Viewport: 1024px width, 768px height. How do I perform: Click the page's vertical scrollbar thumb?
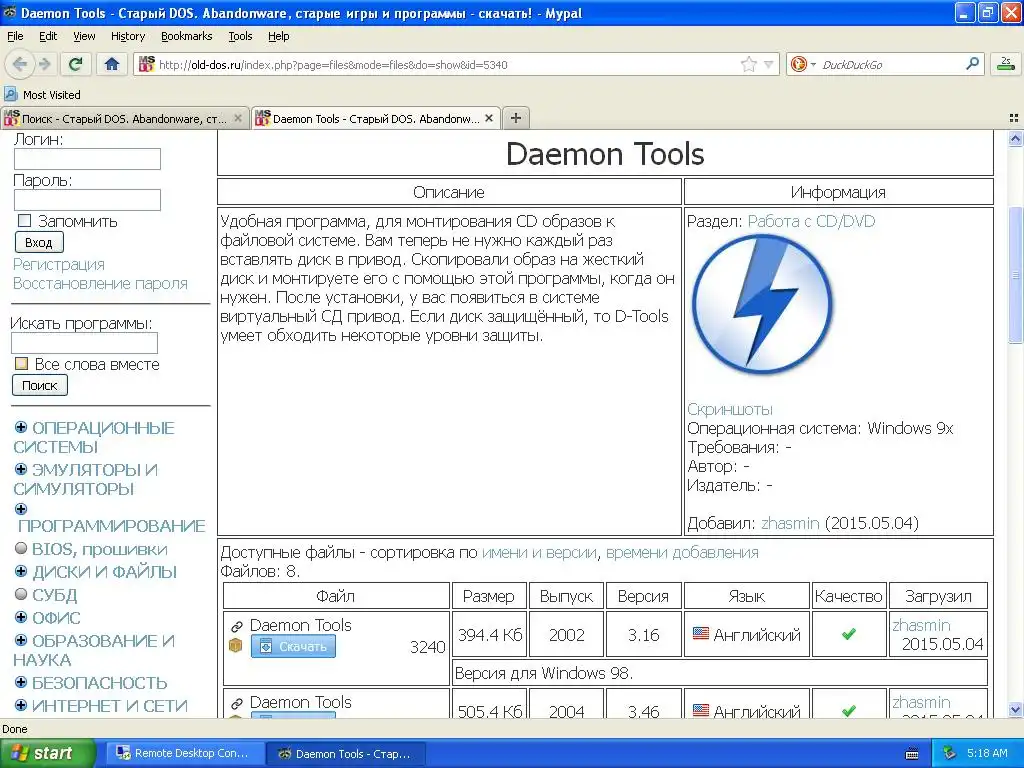coord(1015,274)
